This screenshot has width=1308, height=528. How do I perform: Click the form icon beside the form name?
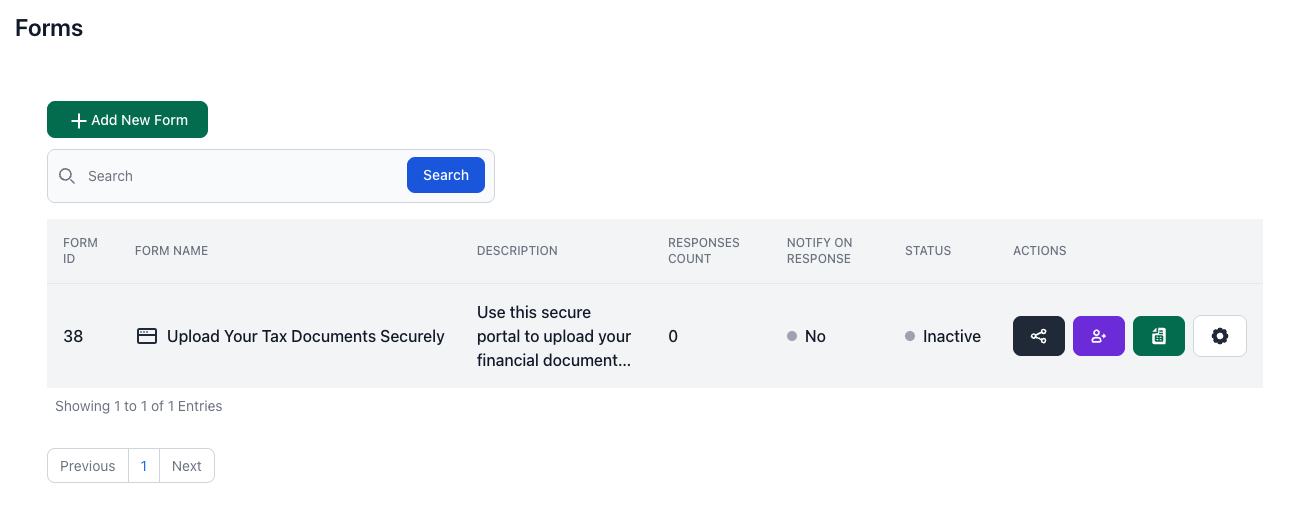pos(147,336)
